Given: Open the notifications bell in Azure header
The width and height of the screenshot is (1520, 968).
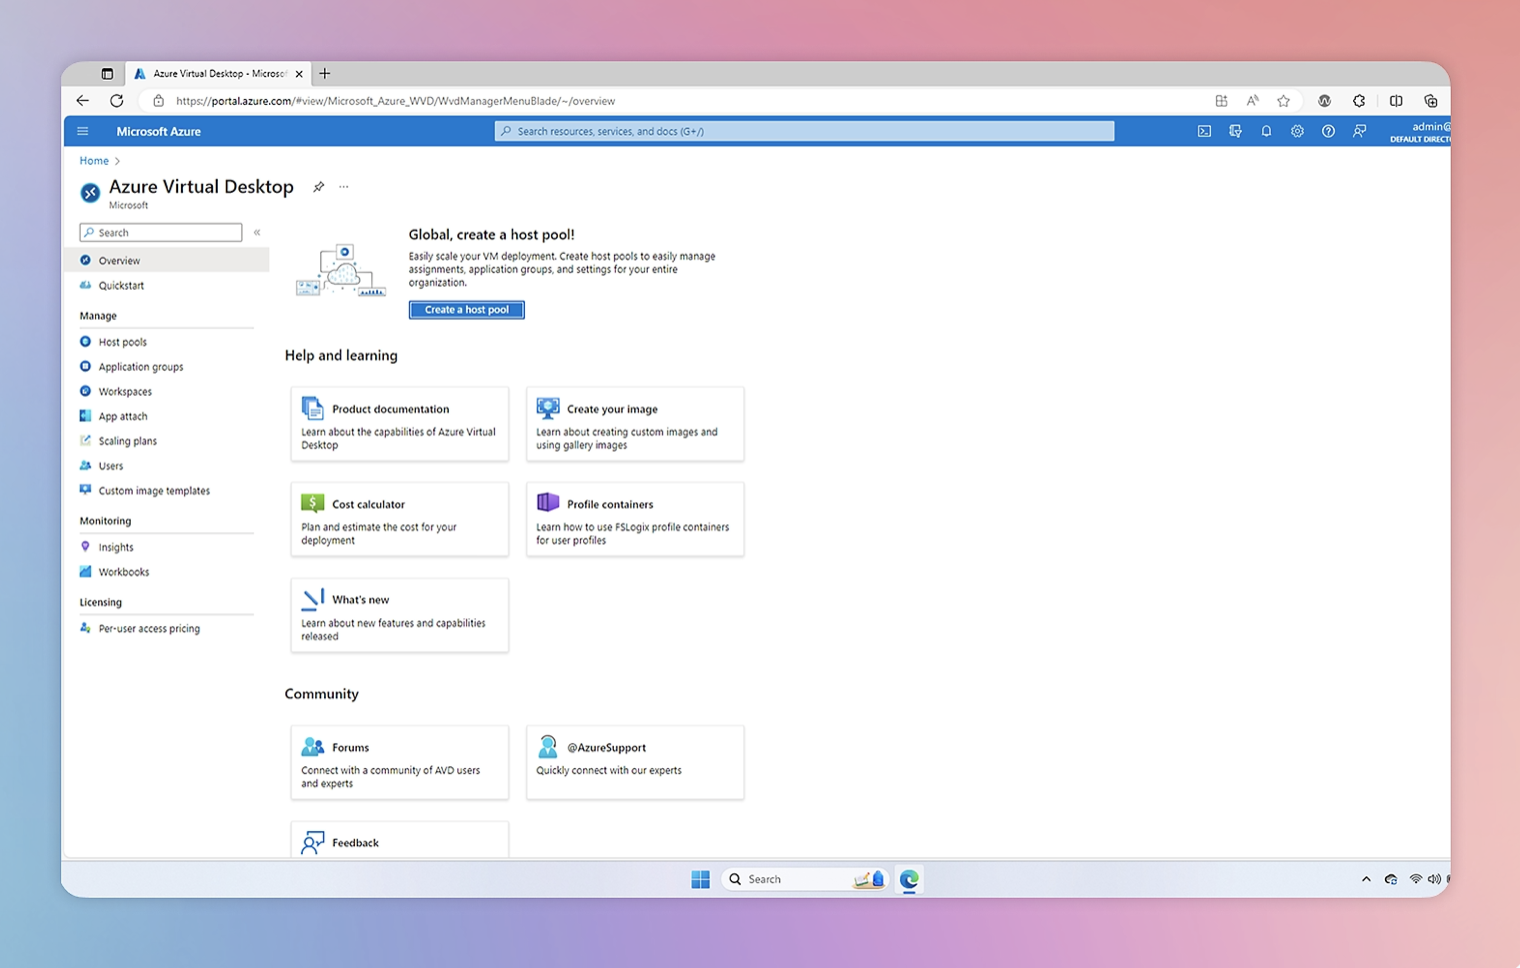Looking at the screenshot, I should [x=1266, y=131].
